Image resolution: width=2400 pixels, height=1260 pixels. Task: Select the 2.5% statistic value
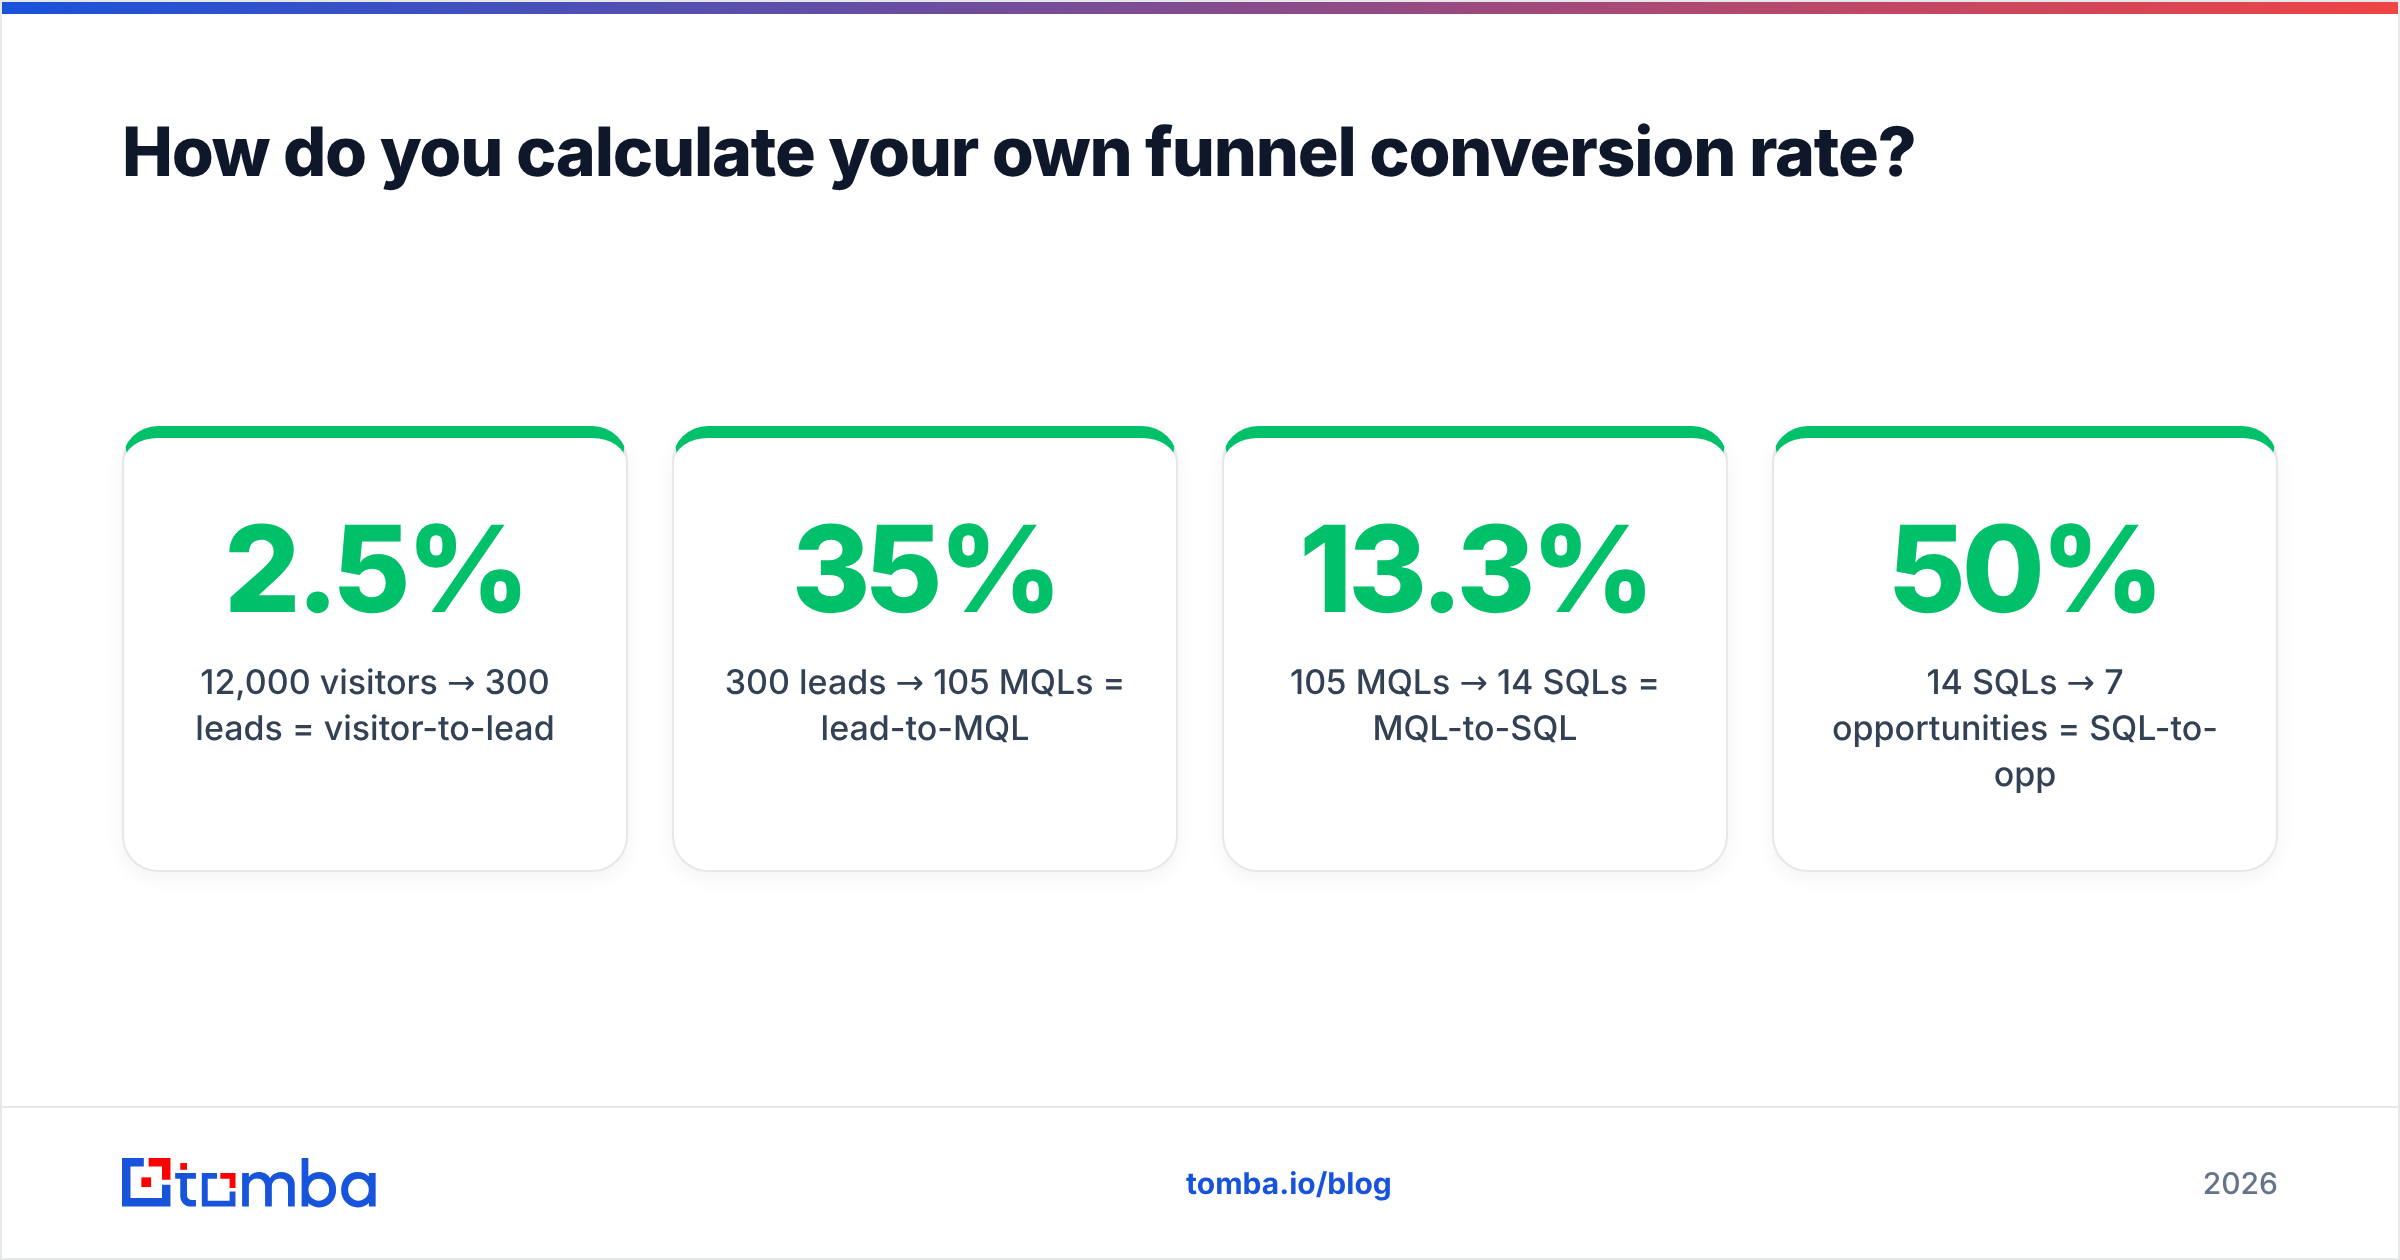(375, 570)
